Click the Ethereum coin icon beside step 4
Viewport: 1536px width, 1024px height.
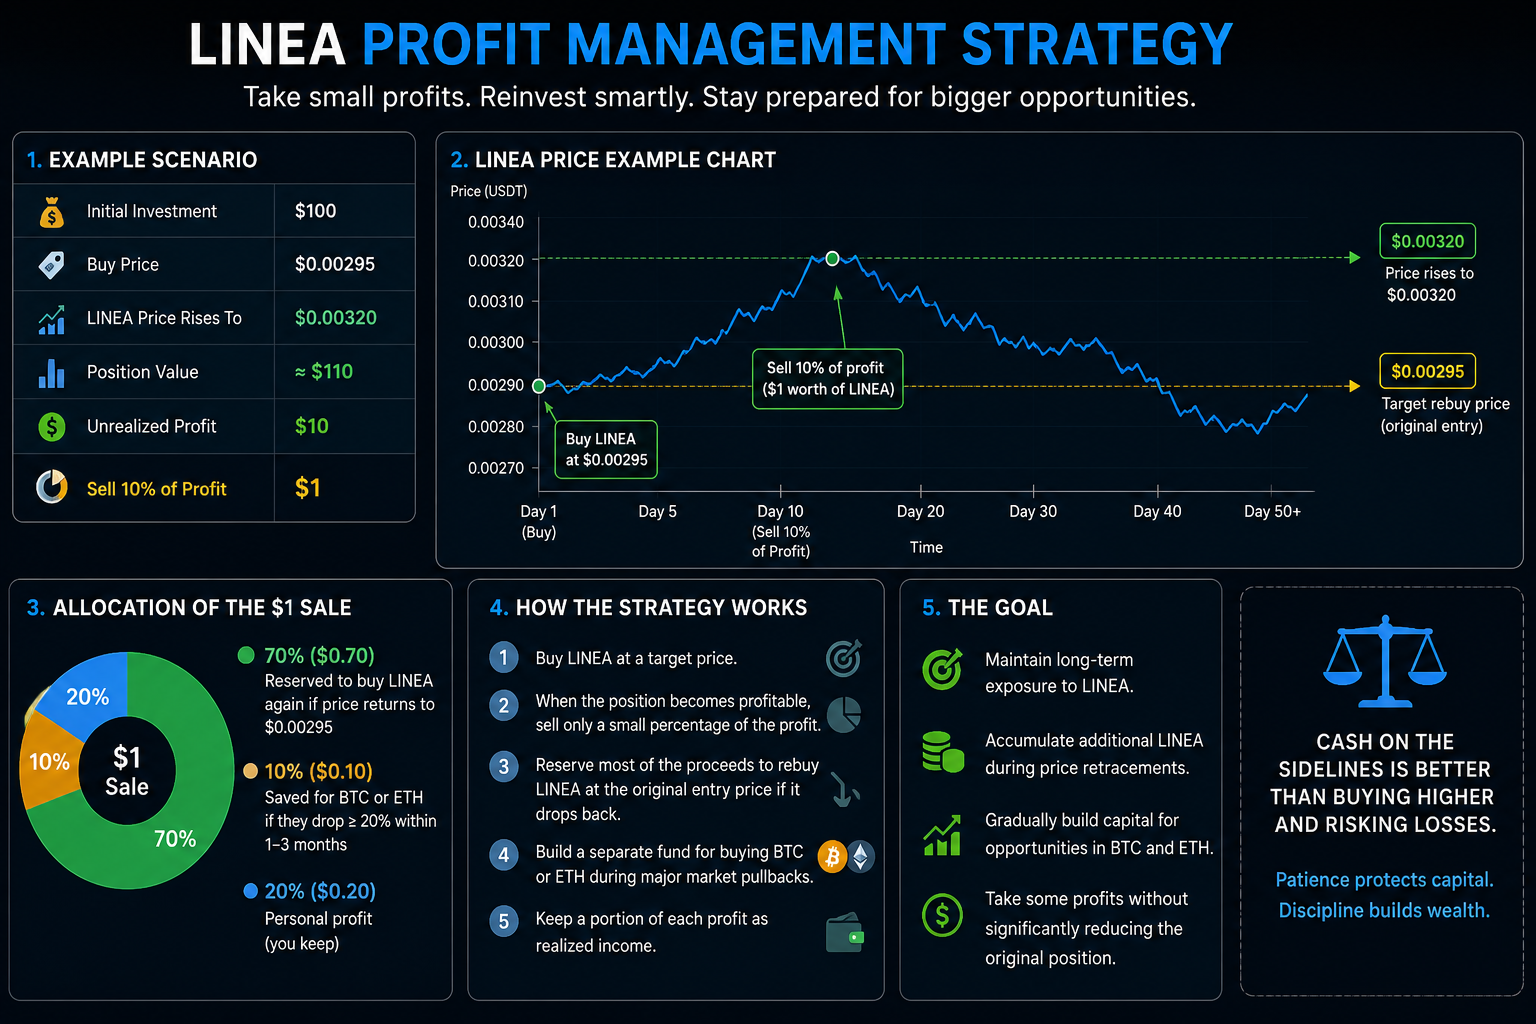tap(861, 856)
